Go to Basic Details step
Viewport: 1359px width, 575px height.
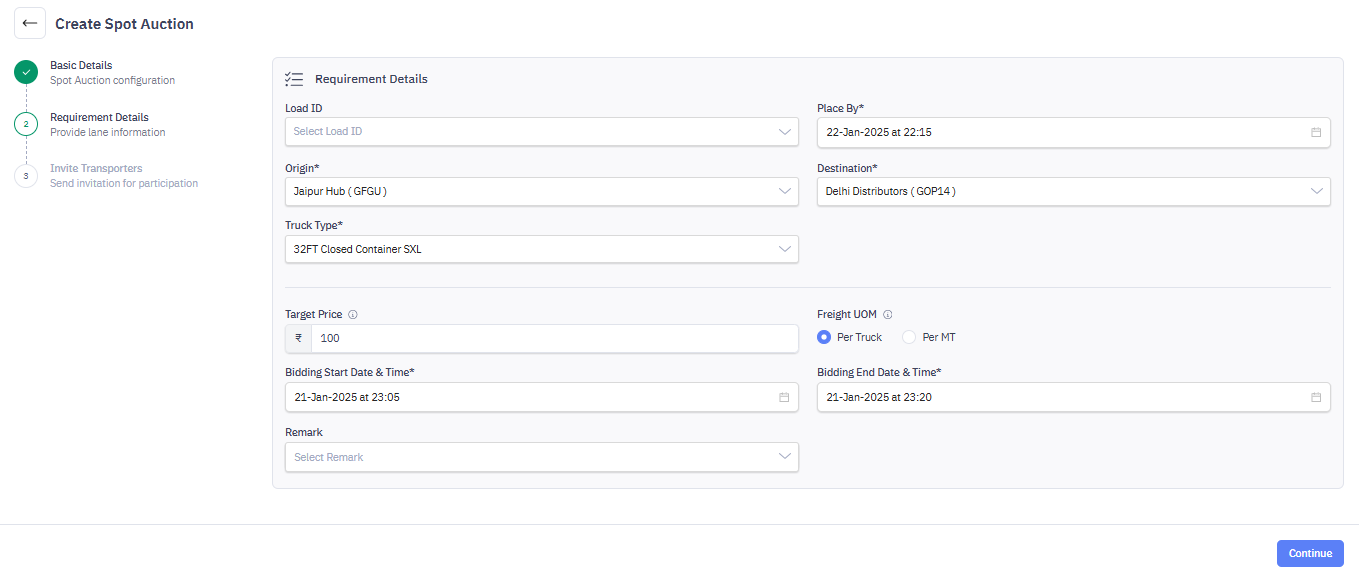pos(81,66)
